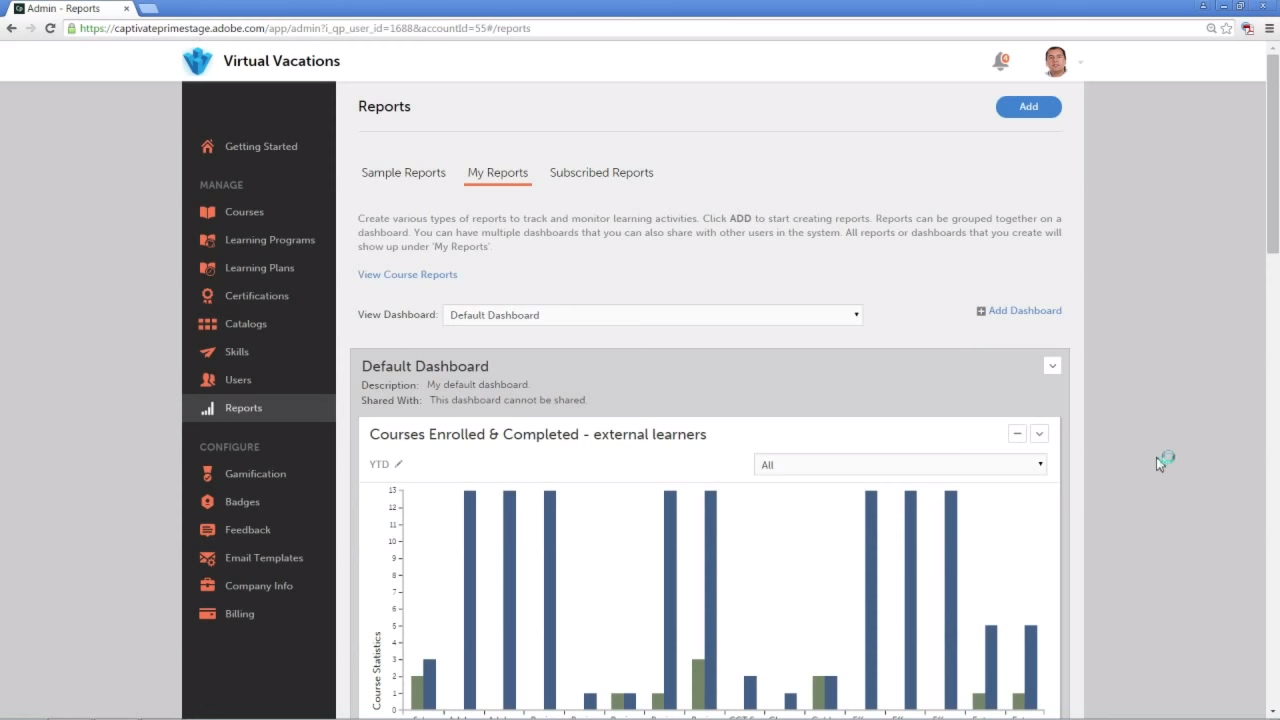The height and width of the screenshot is (720, 1280).
Task: Switch to the Subscribed Reports tab
Action: (601, 173)
